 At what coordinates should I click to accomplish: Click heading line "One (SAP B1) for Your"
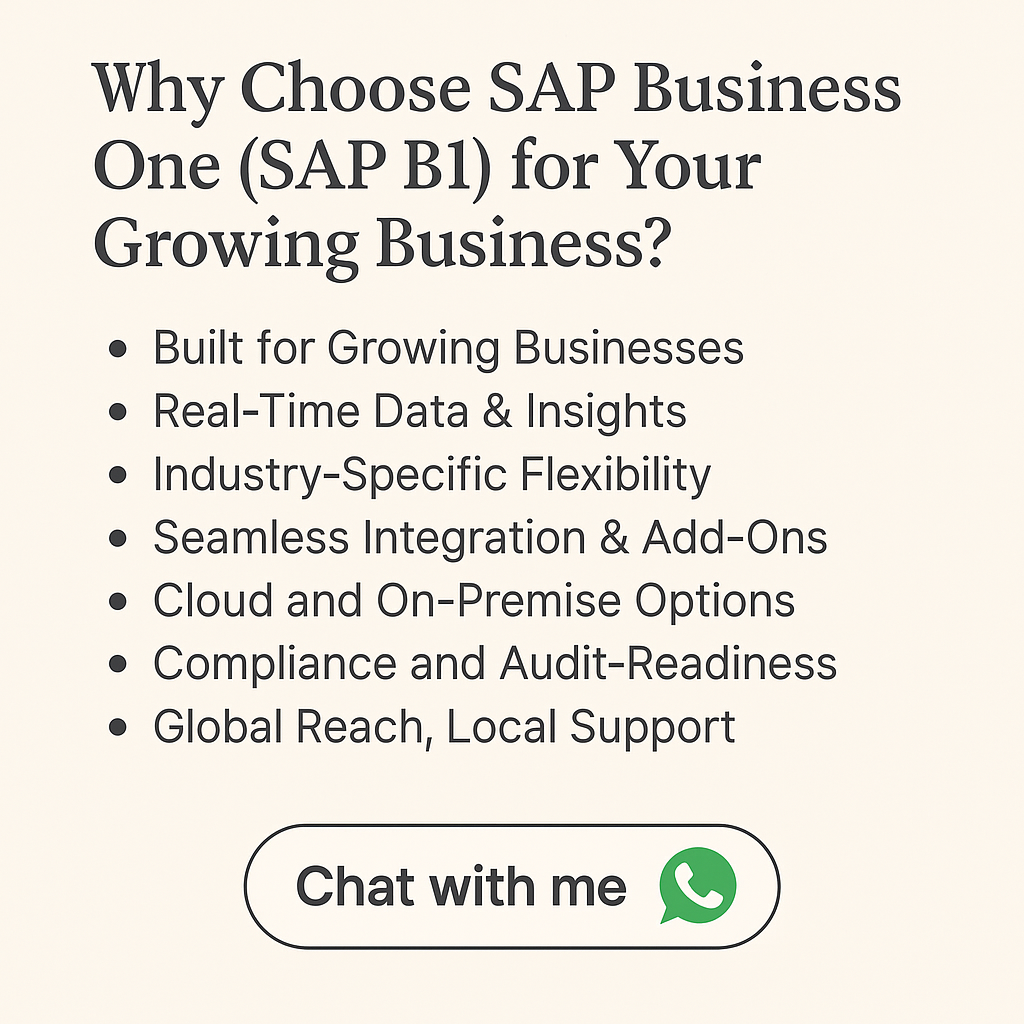(x=427, y=167)
